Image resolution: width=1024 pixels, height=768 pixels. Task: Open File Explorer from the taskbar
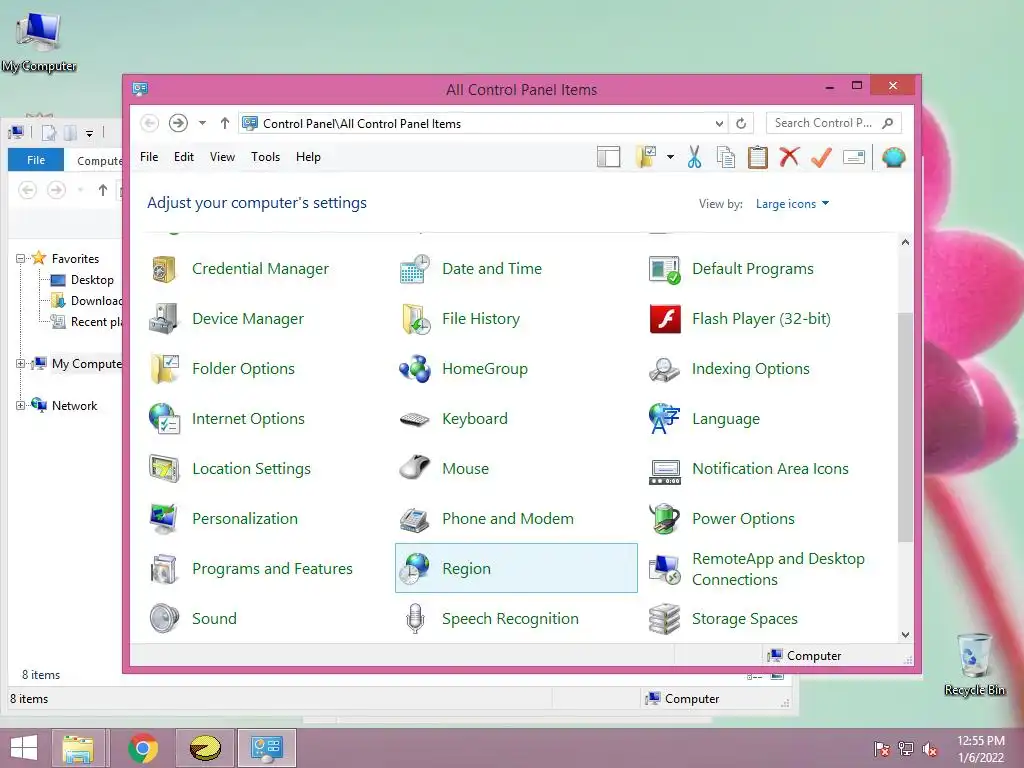(x=78, y=748)
